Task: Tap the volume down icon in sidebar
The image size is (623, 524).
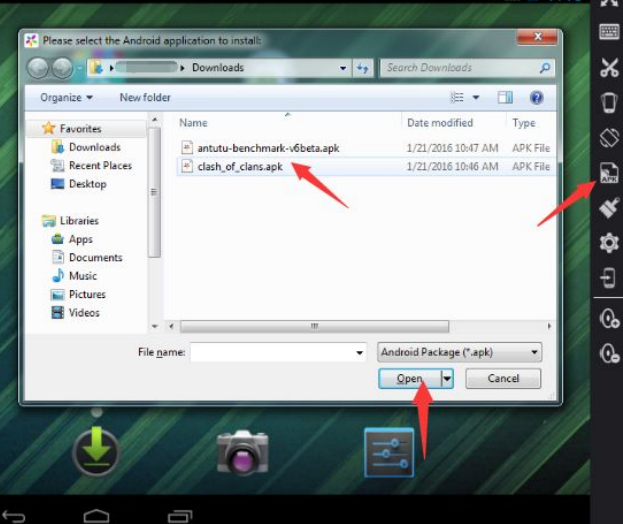Action: click(x=609, y=353)
